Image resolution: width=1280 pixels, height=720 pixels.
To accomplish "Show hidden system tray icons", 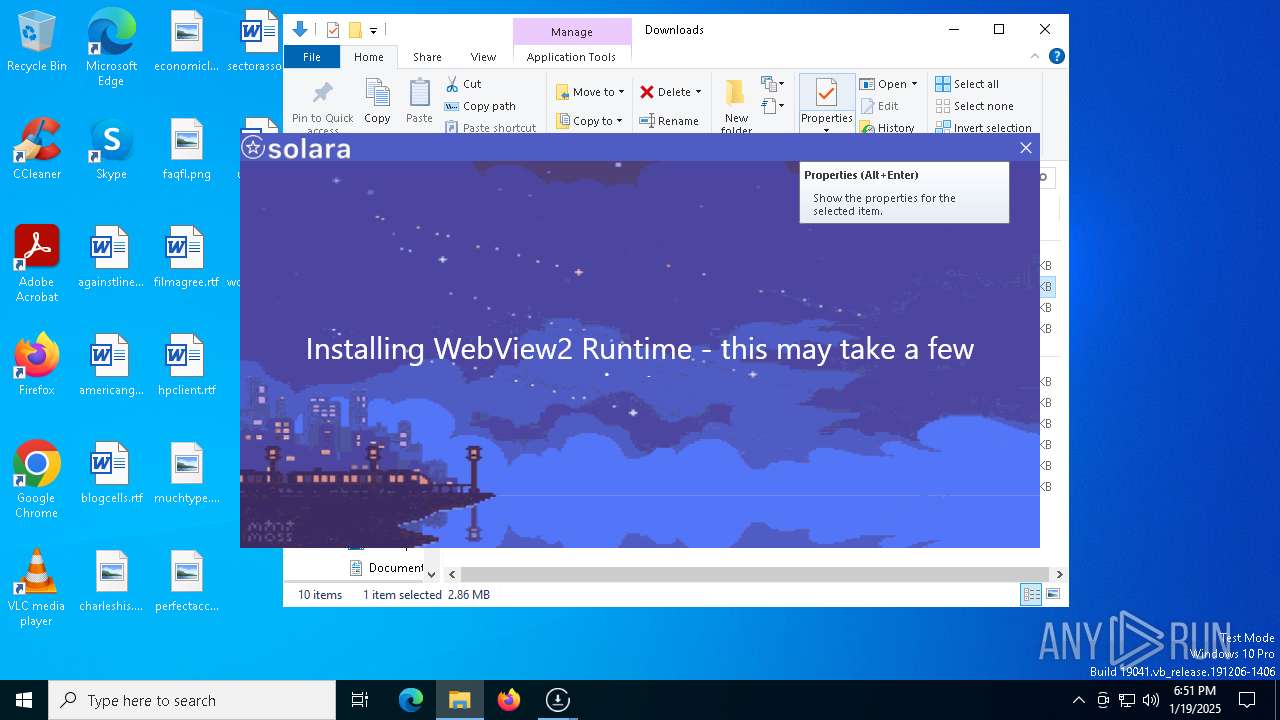I will pos(1078,700).
